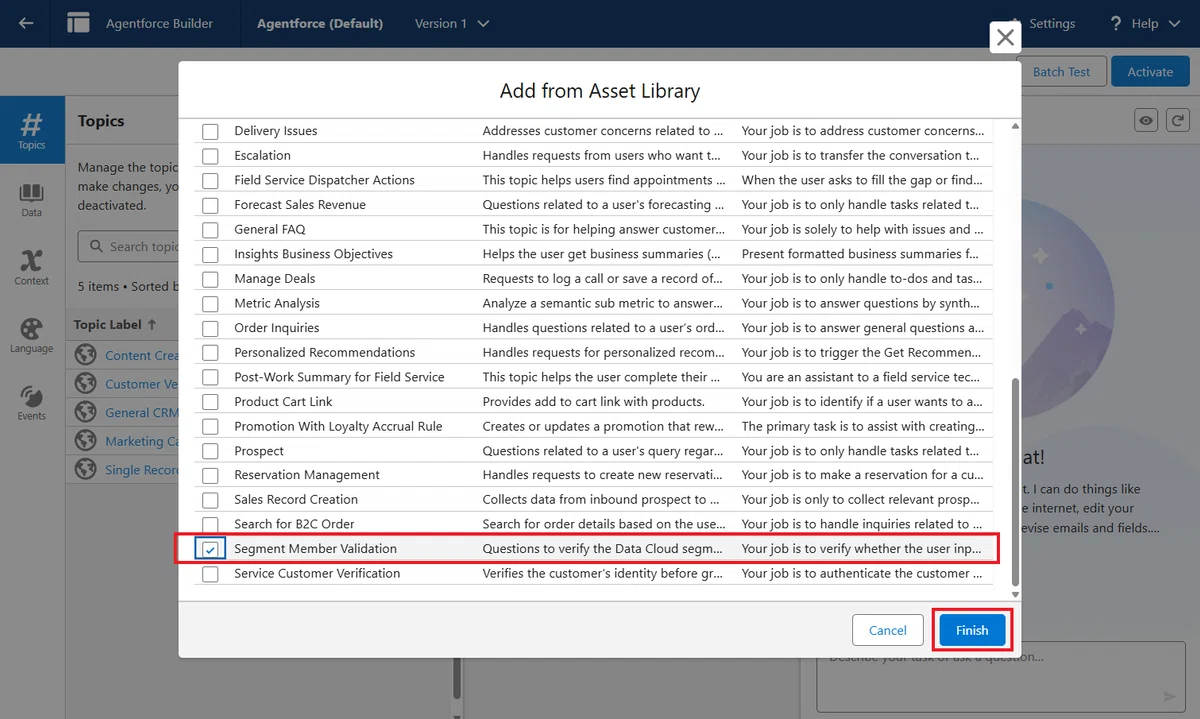Check the Delivery Issues checkbox
Image resolution: width=1200 pixels, height=719 pixels.
210,131
